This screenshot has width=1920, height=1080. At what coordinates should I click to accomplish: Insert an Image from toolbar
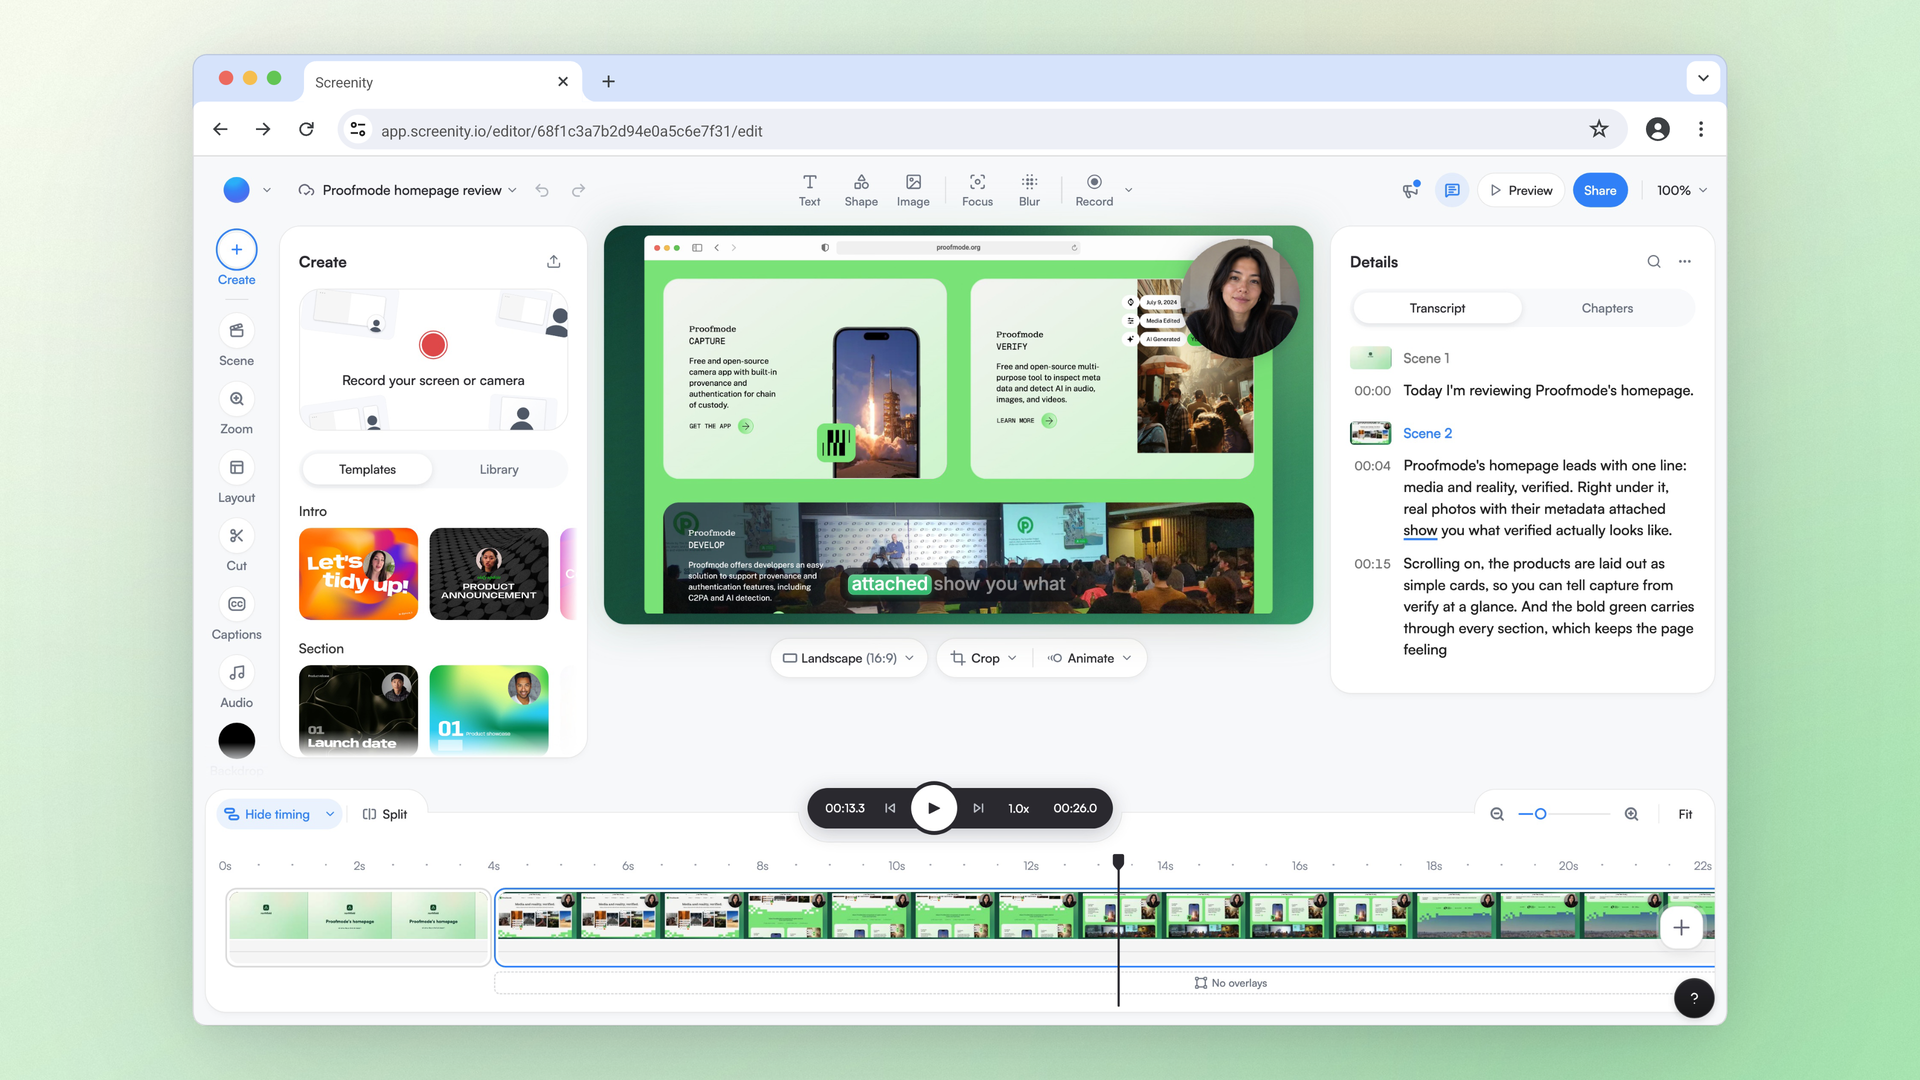[x=913, y=190]
